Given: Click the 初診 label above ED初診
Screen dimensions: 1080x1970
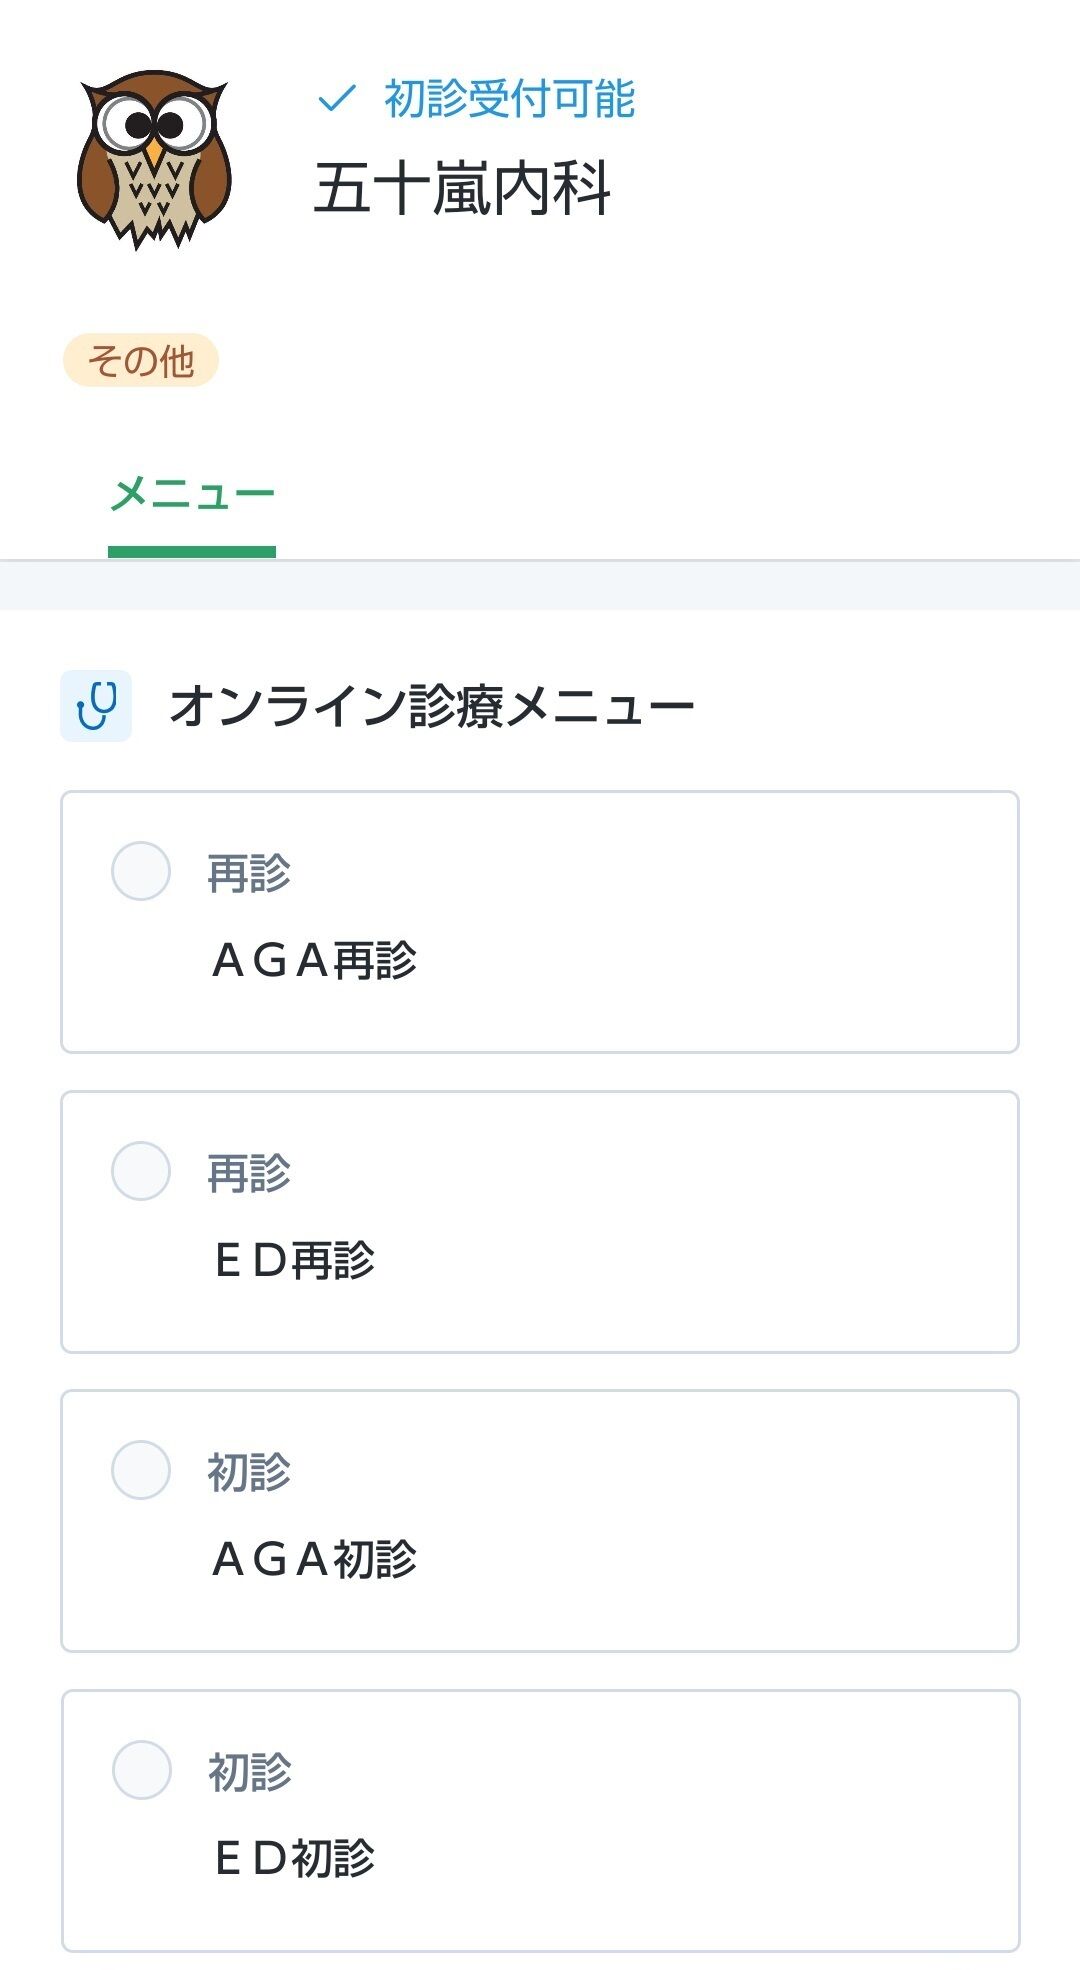Looking at the screenshot, I should click(249, 1772).
